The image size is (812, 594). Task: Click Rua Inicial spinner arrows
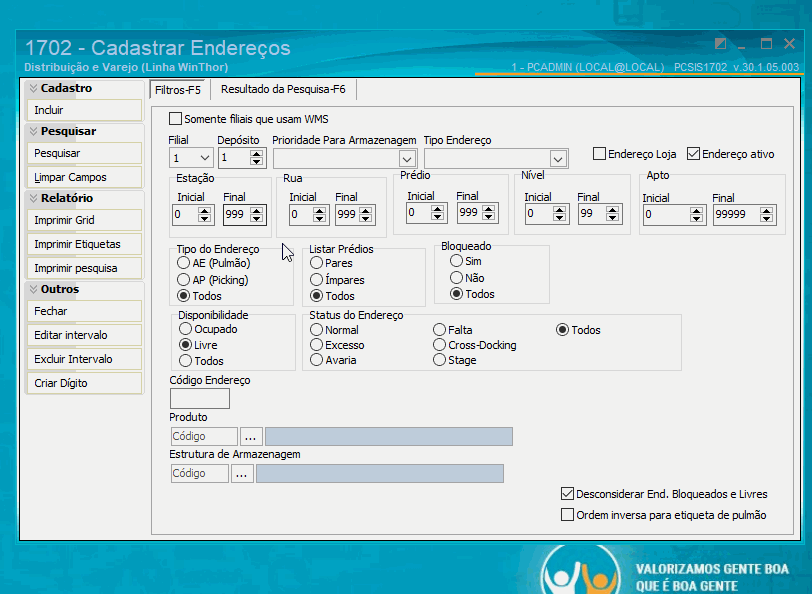click(x=320, y=214)
